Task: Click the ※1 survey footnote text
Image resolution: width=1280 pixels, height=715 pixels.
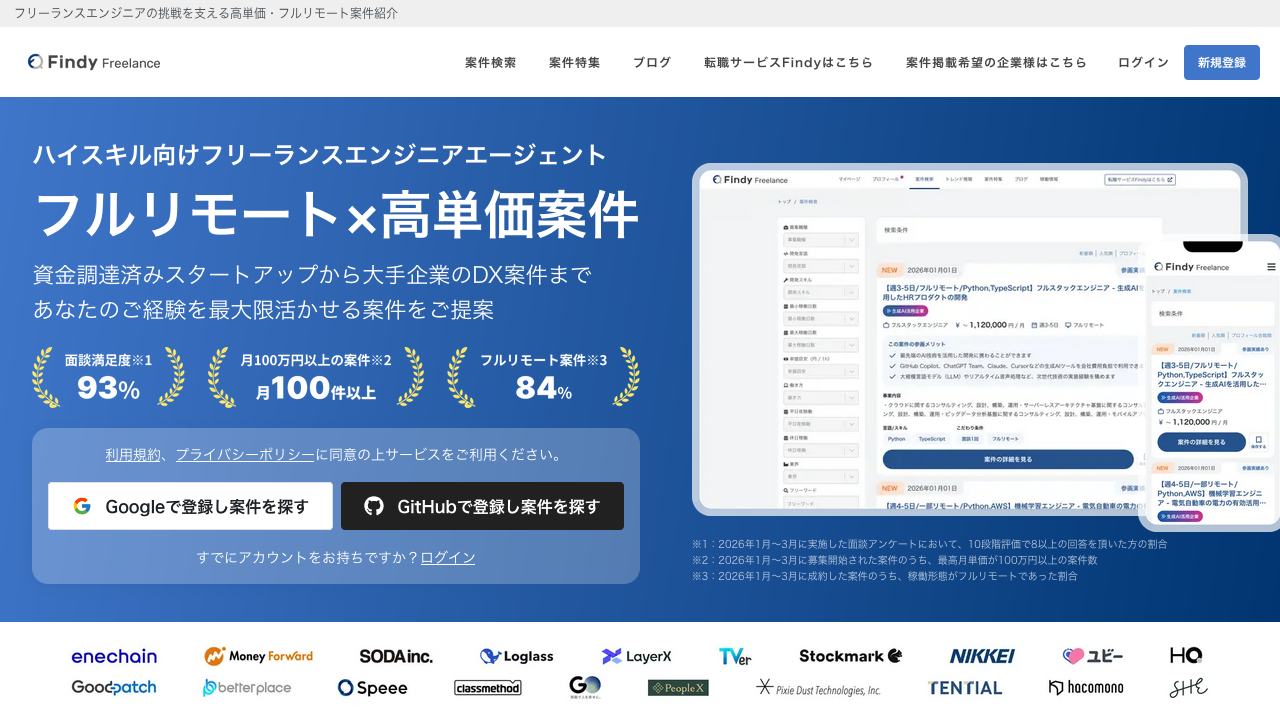Action: point(930,544)
